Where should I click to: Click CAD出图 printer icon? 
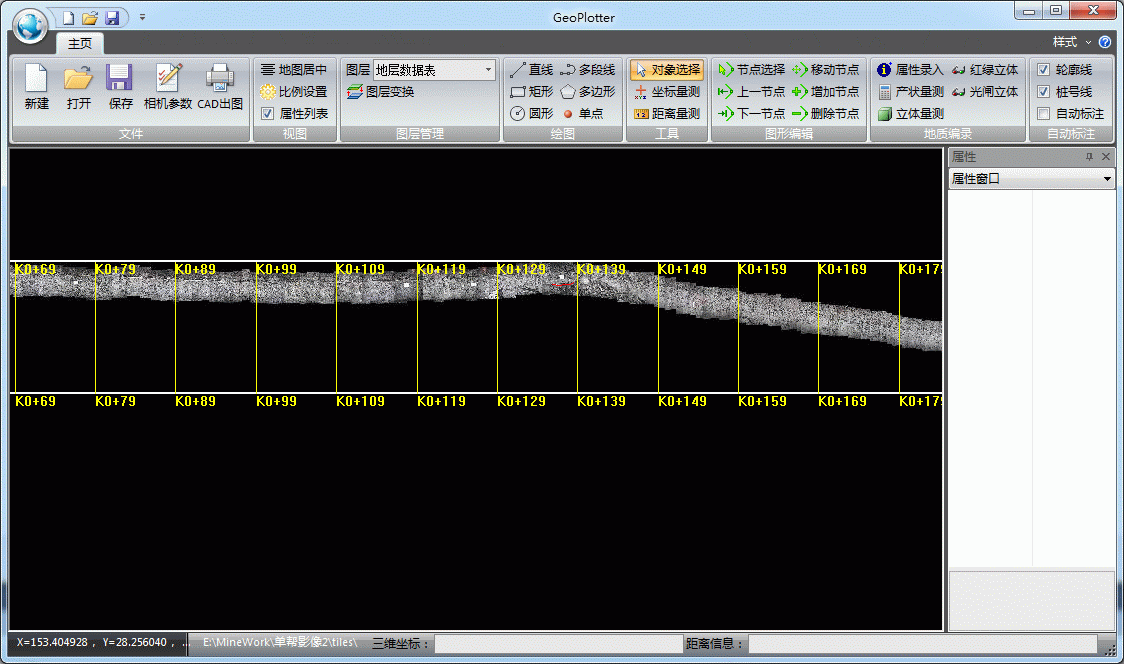[x=220, y=87]
